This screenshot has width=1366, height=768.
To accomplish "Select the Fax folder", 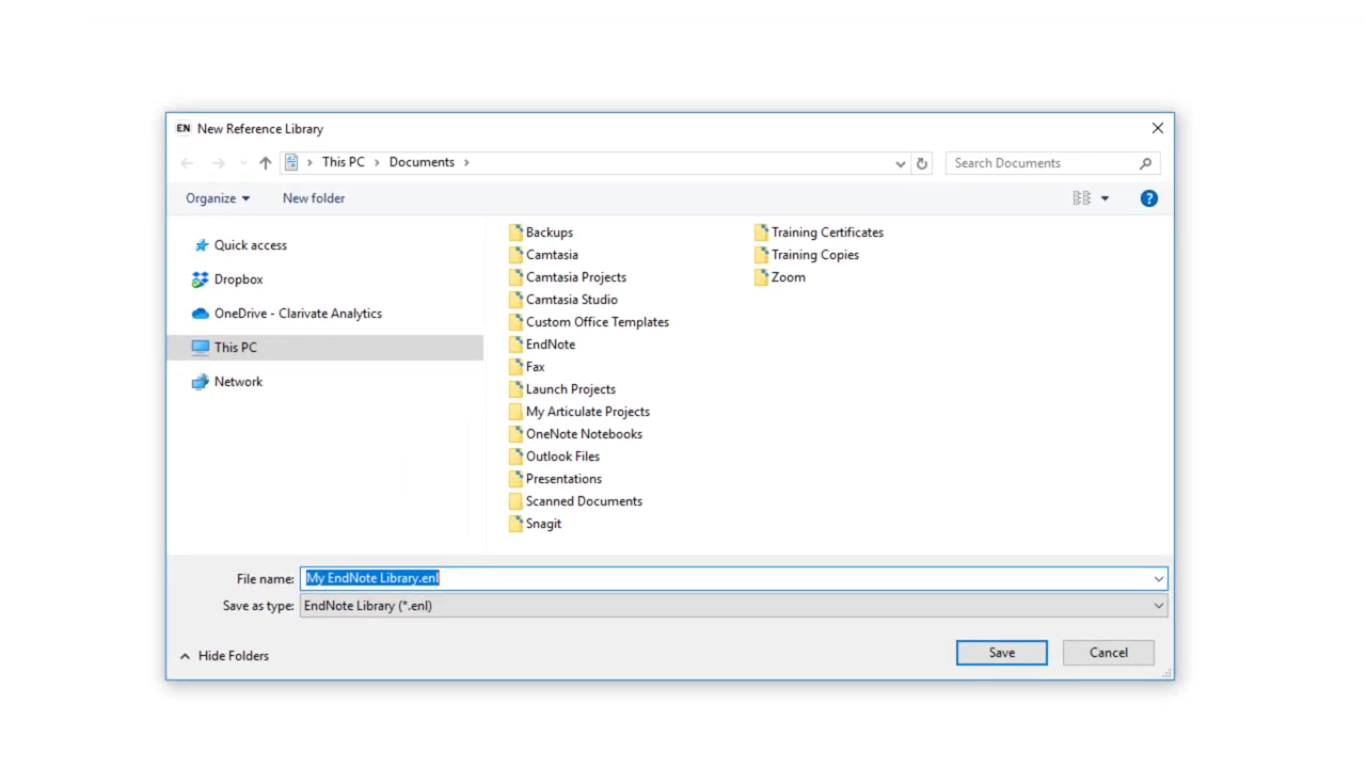I will coord(526,367).
